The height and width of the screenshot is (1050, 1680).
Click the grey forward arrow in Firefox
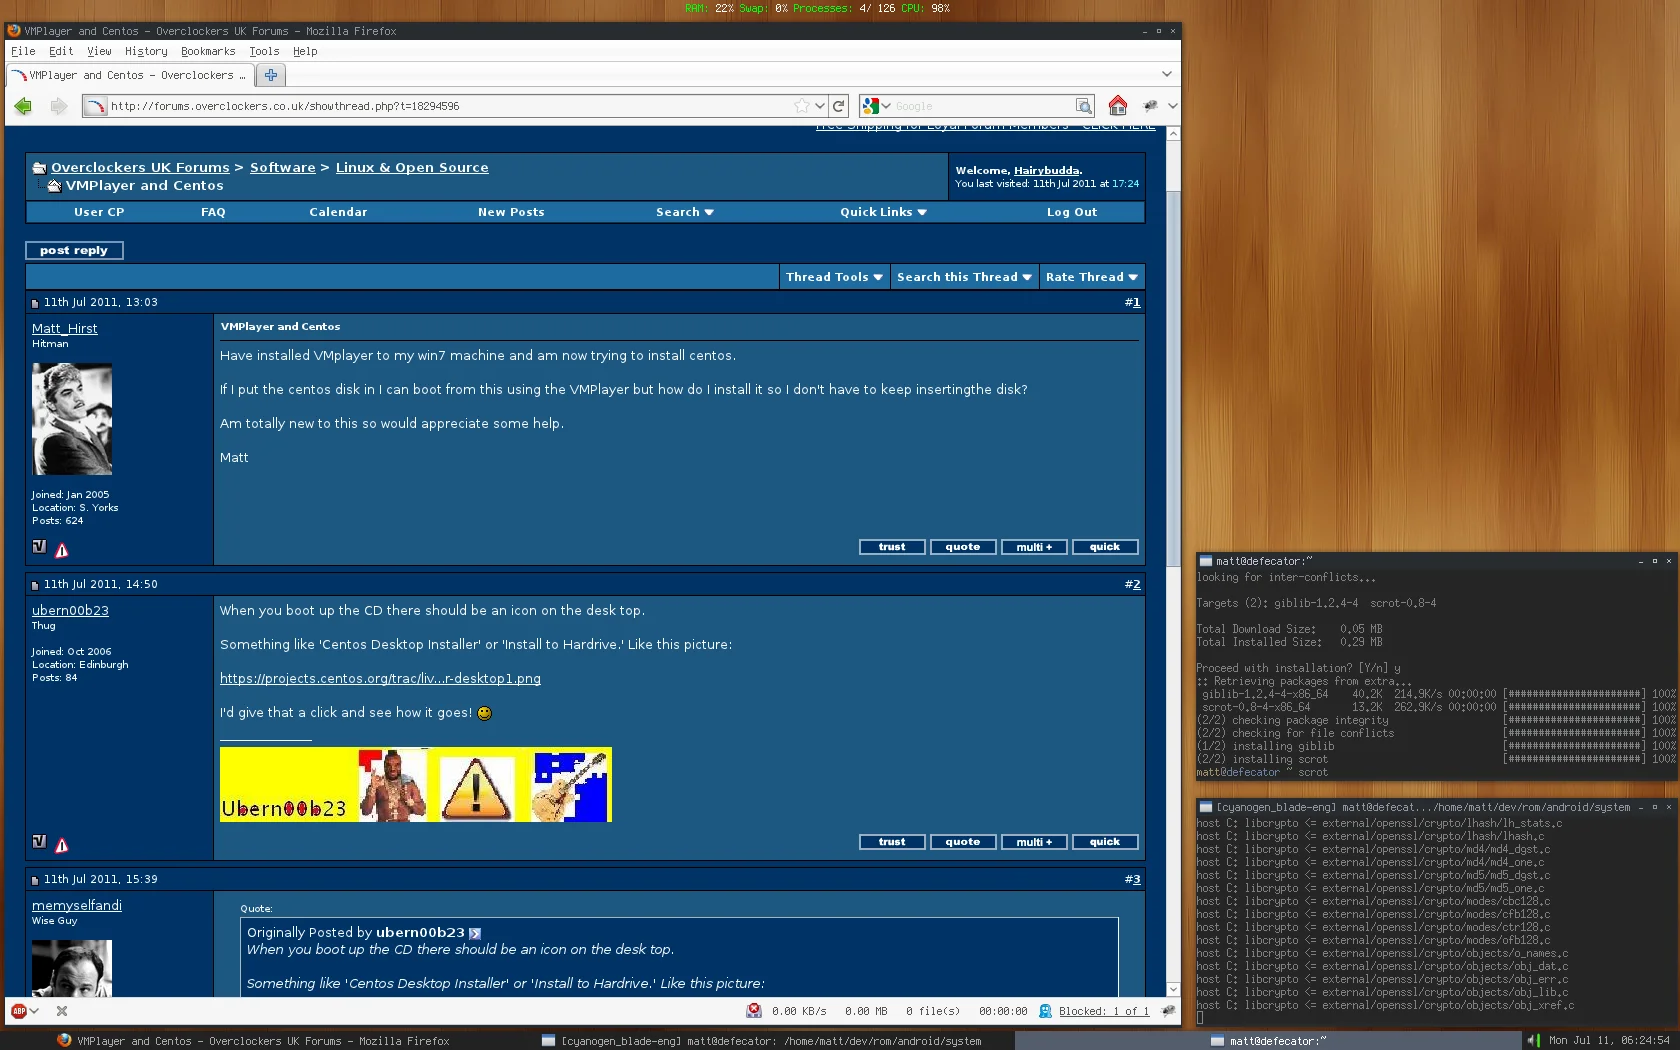59,106
